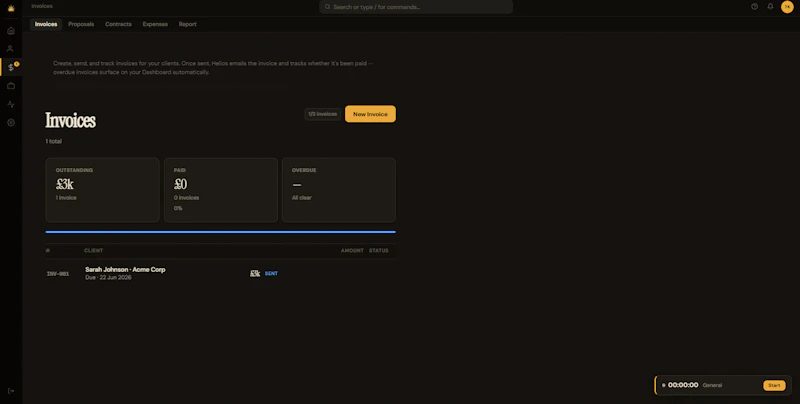Click the SENT status label

271,273
